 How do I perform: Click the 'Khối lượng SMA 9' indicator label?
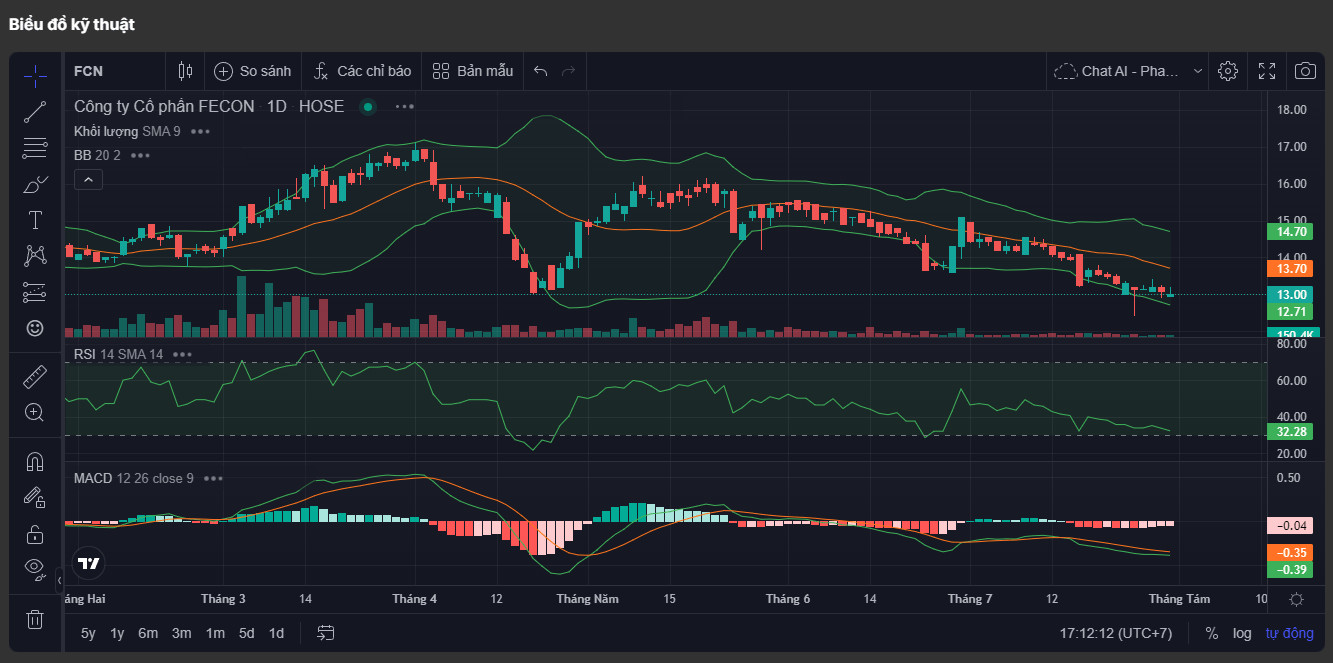[x=127, y=131]
